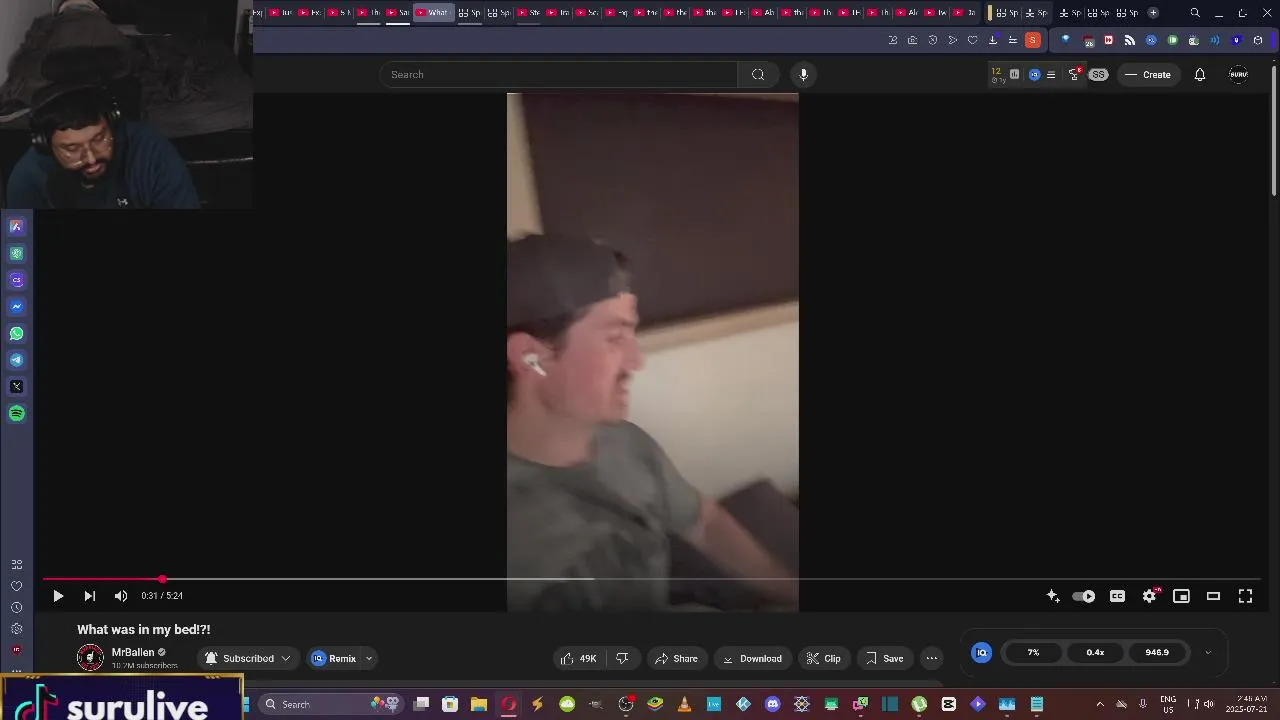Open Messenger in the Opera sidebar
1280x720 pixels.
(x=16, y=307)
